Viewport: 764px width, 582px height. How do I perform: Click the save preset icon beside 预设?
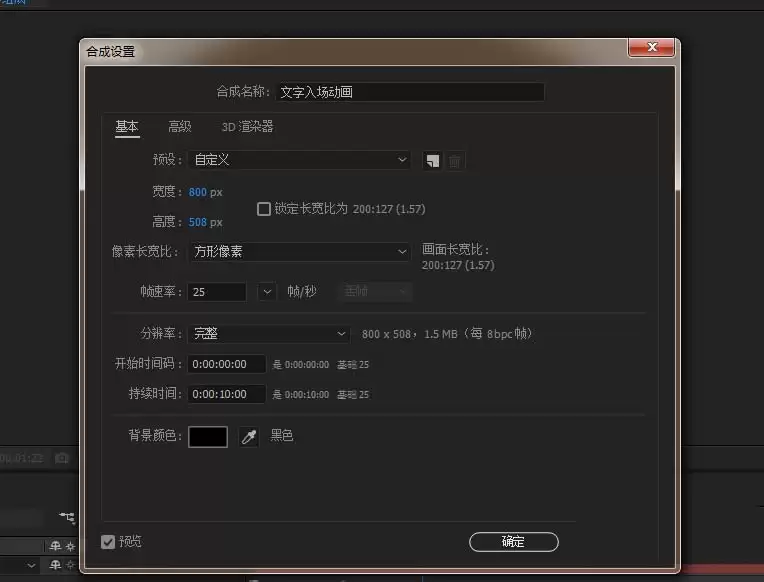point(433,160)
